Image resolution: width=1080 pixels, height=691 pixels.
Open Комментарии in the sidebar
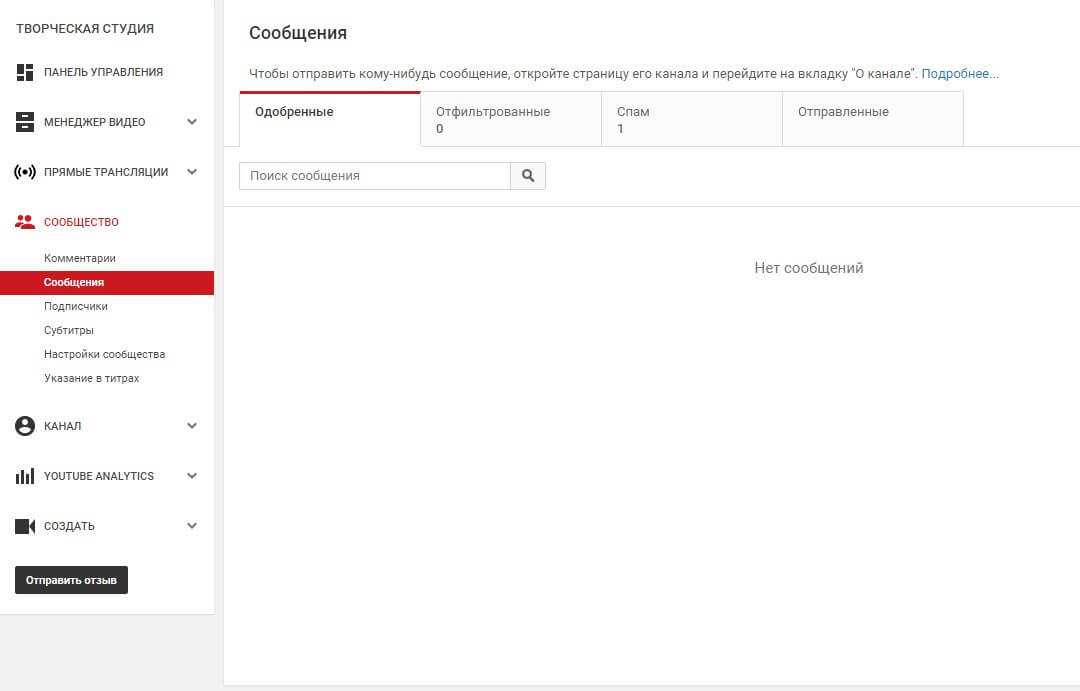(80, 258)
